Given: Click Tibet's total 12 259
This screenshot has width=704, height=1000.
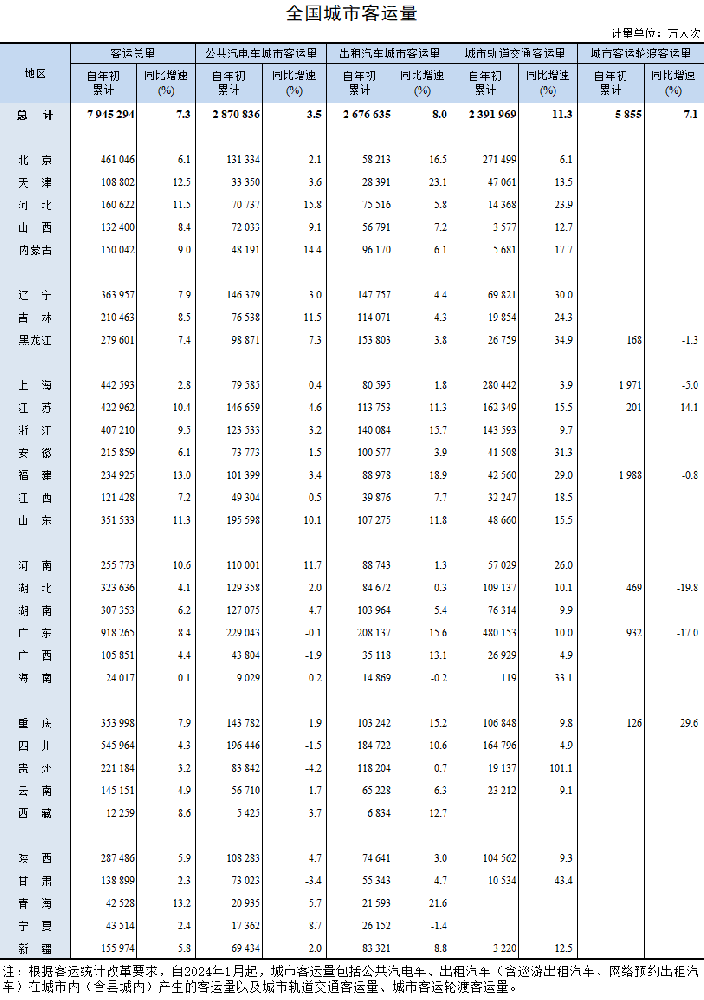Looking at the screenshot, I should 121,813.
